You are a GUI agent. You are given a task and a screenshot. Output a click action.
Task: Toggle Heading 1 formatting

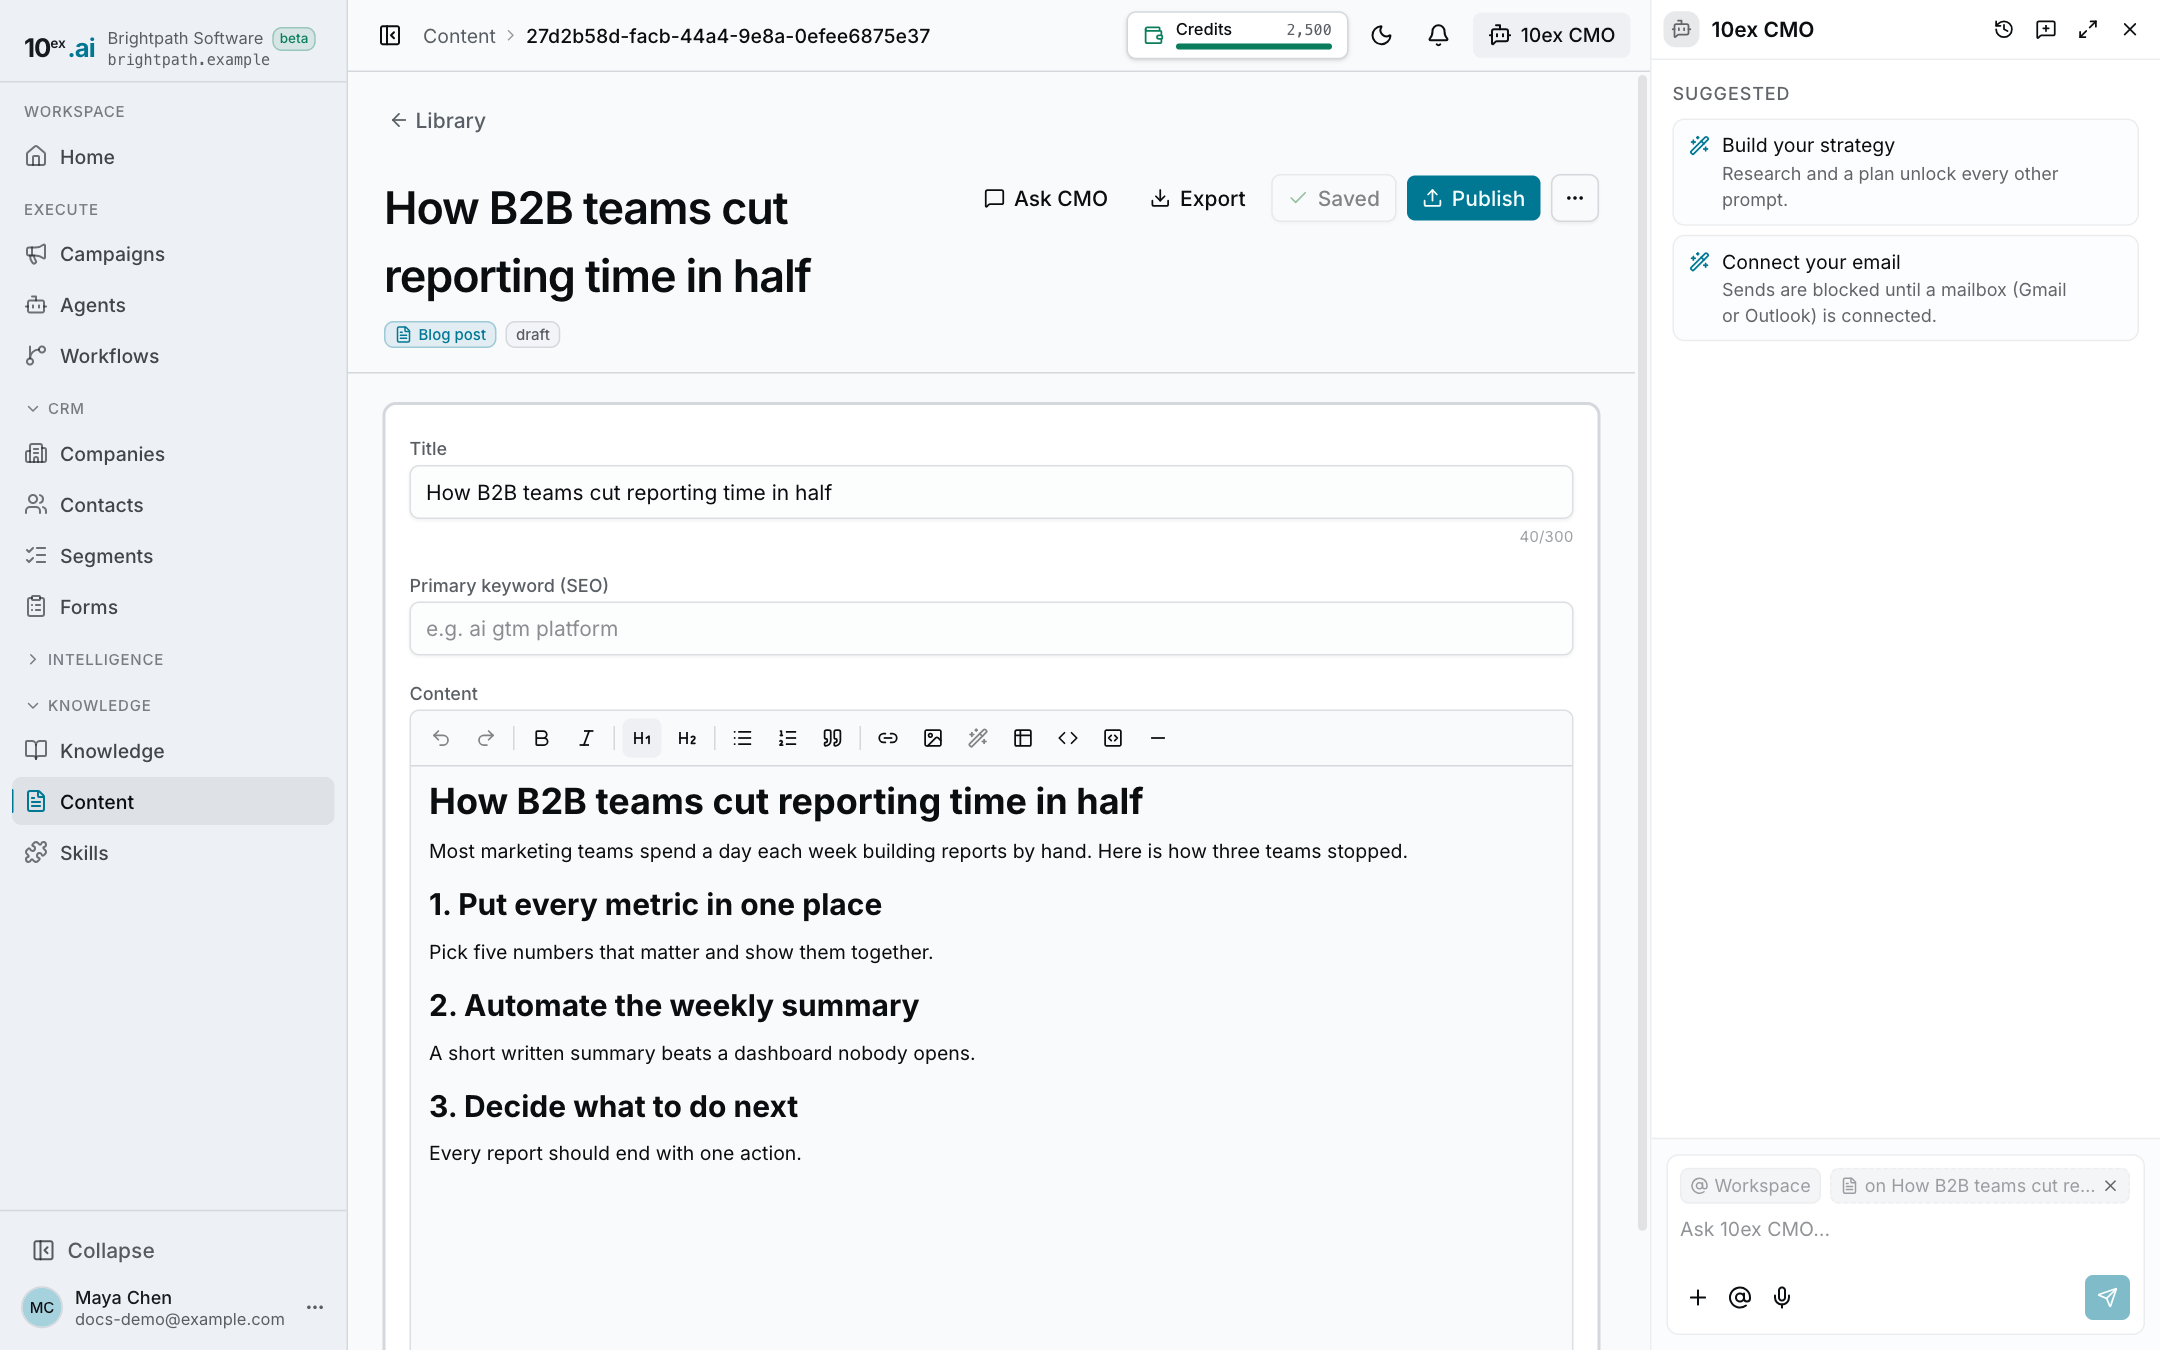pyautogui.click(x=642, y=738)
